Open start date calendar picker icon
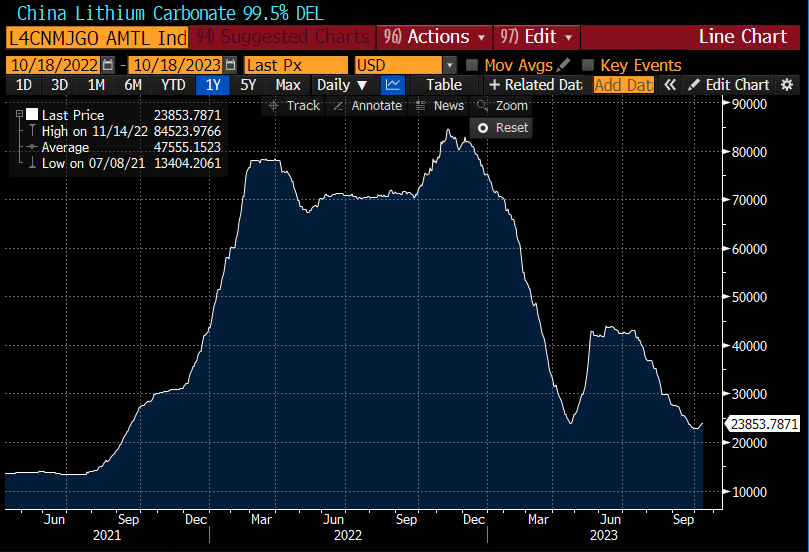This screenshot has height=552, width=809. pos(108,65)
